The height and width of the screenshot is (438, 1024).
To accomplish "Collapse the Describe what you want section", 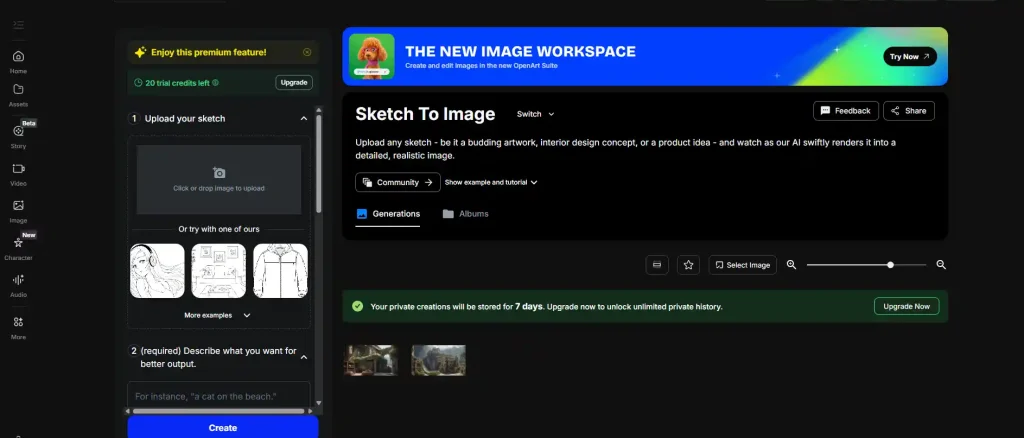I will coord(304,357).
